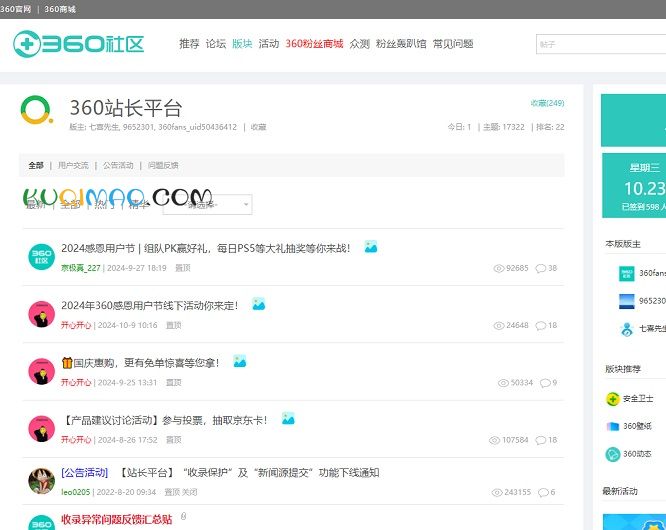Open 粉丝轰趴馆 nav item
The height and width of the screenshot is (530, 666).
(401, 44)
